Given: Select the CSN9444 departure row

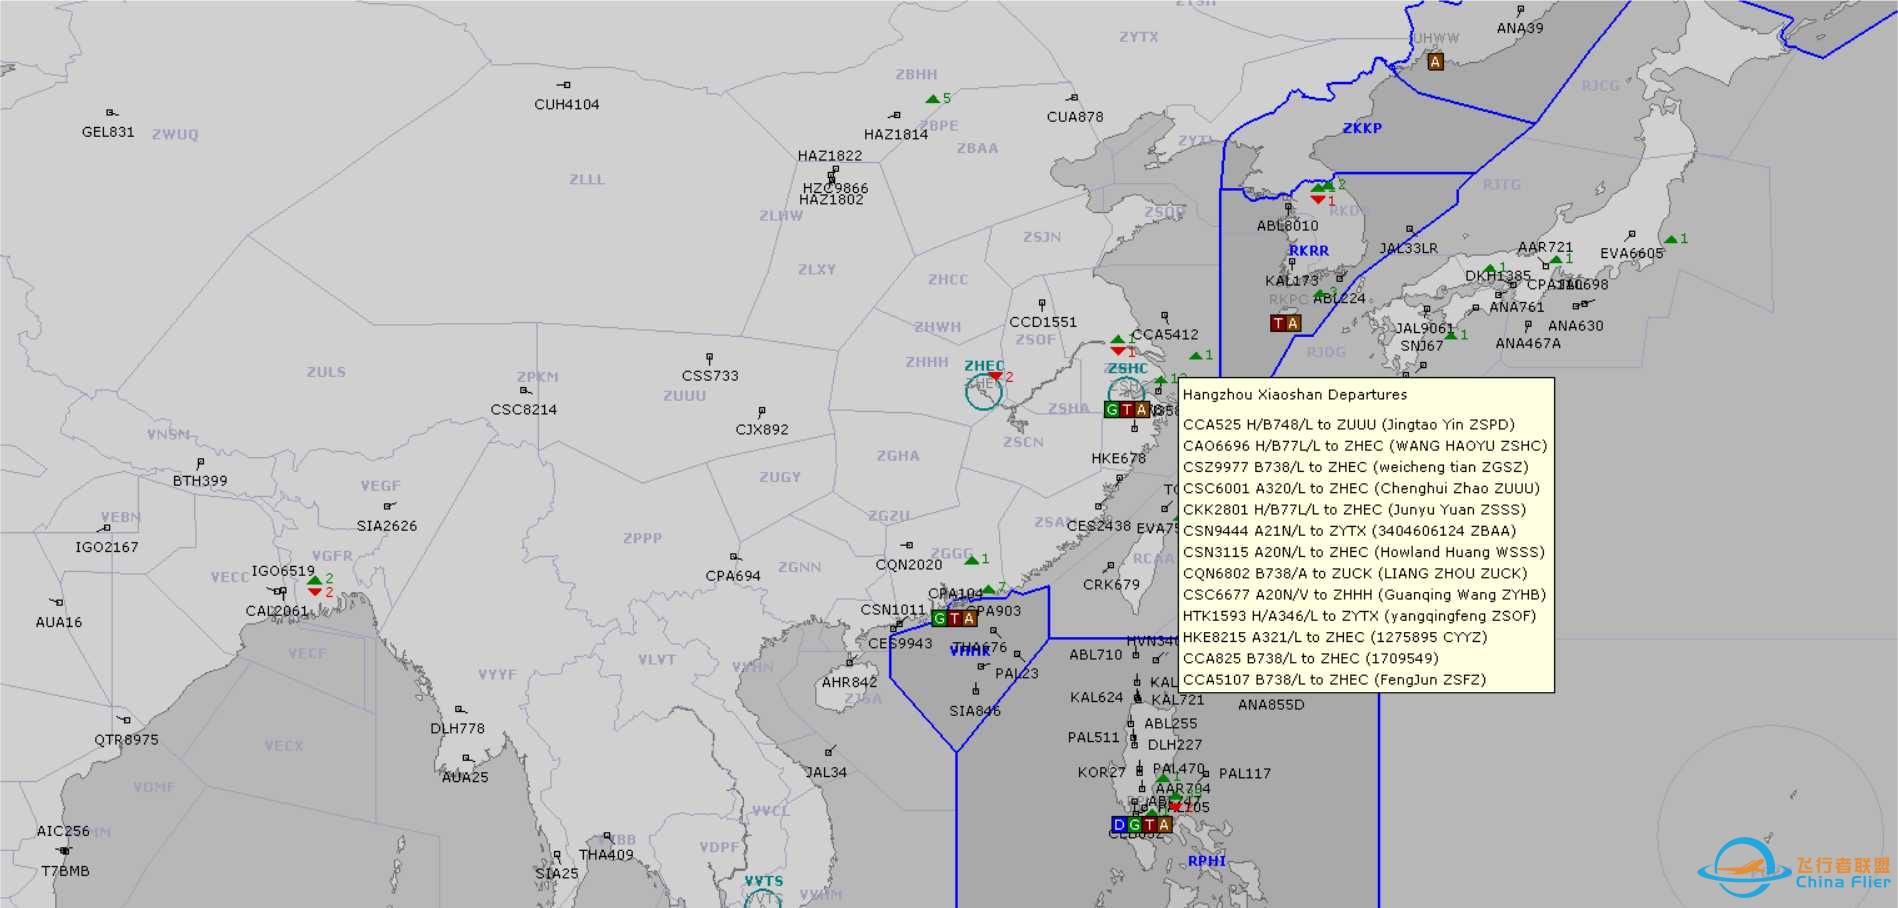Looking at the screenshot, I should click(1349, 531).
